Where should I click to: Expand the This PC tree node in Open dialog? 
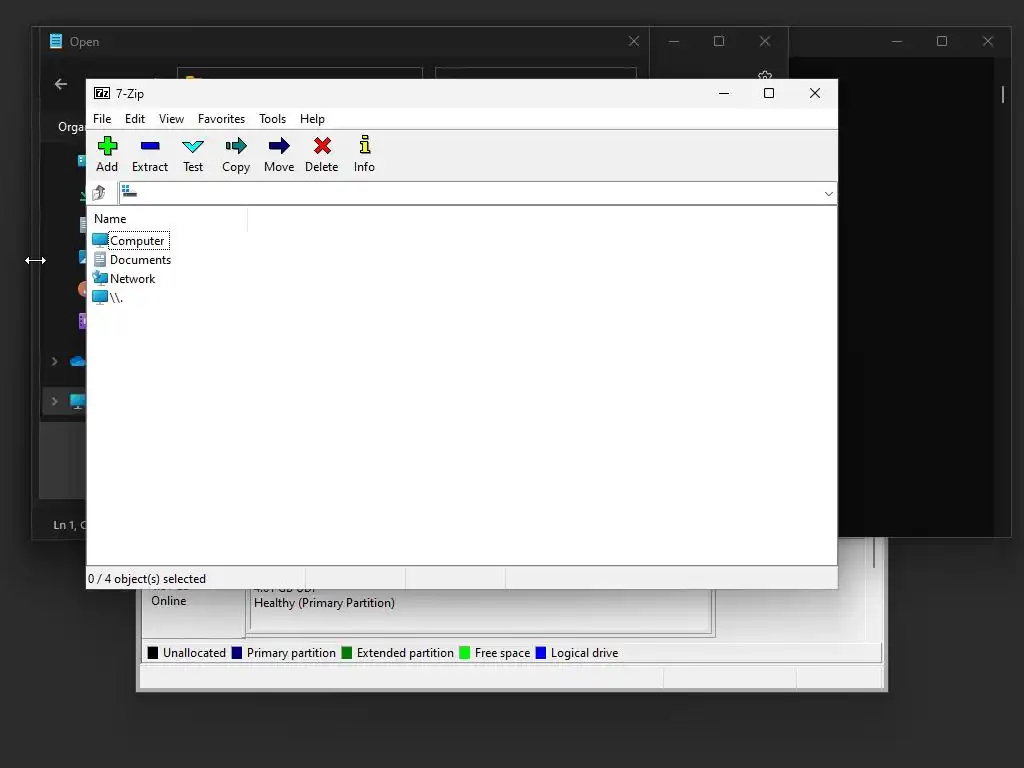point(55,401)
